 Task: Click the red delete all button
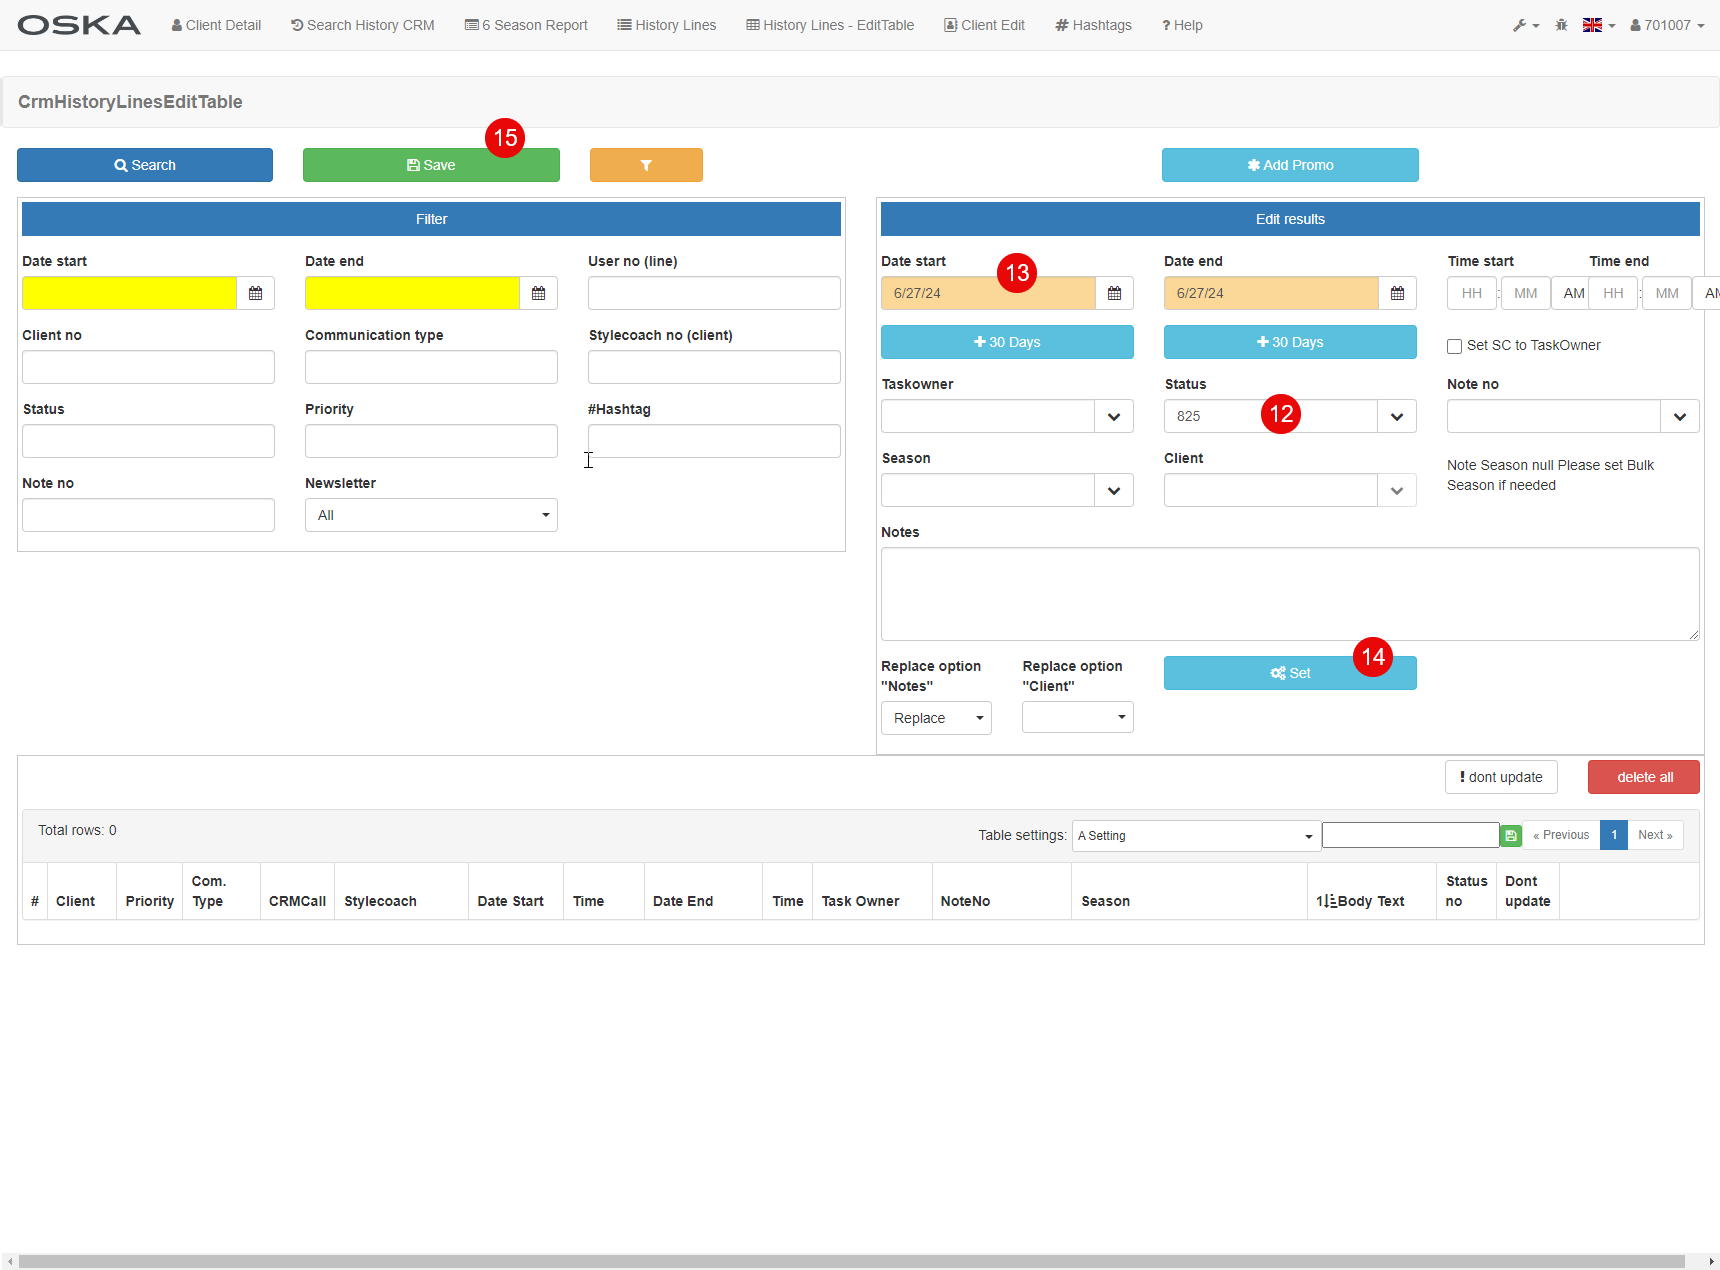(1644, 777)
